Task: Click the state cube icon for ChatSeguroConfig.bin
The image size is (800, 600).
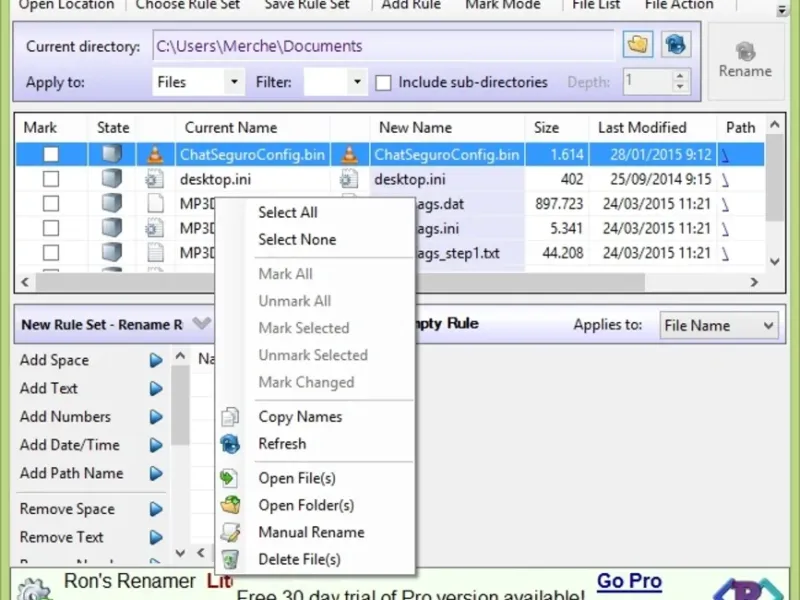Action: pos(112,154)
